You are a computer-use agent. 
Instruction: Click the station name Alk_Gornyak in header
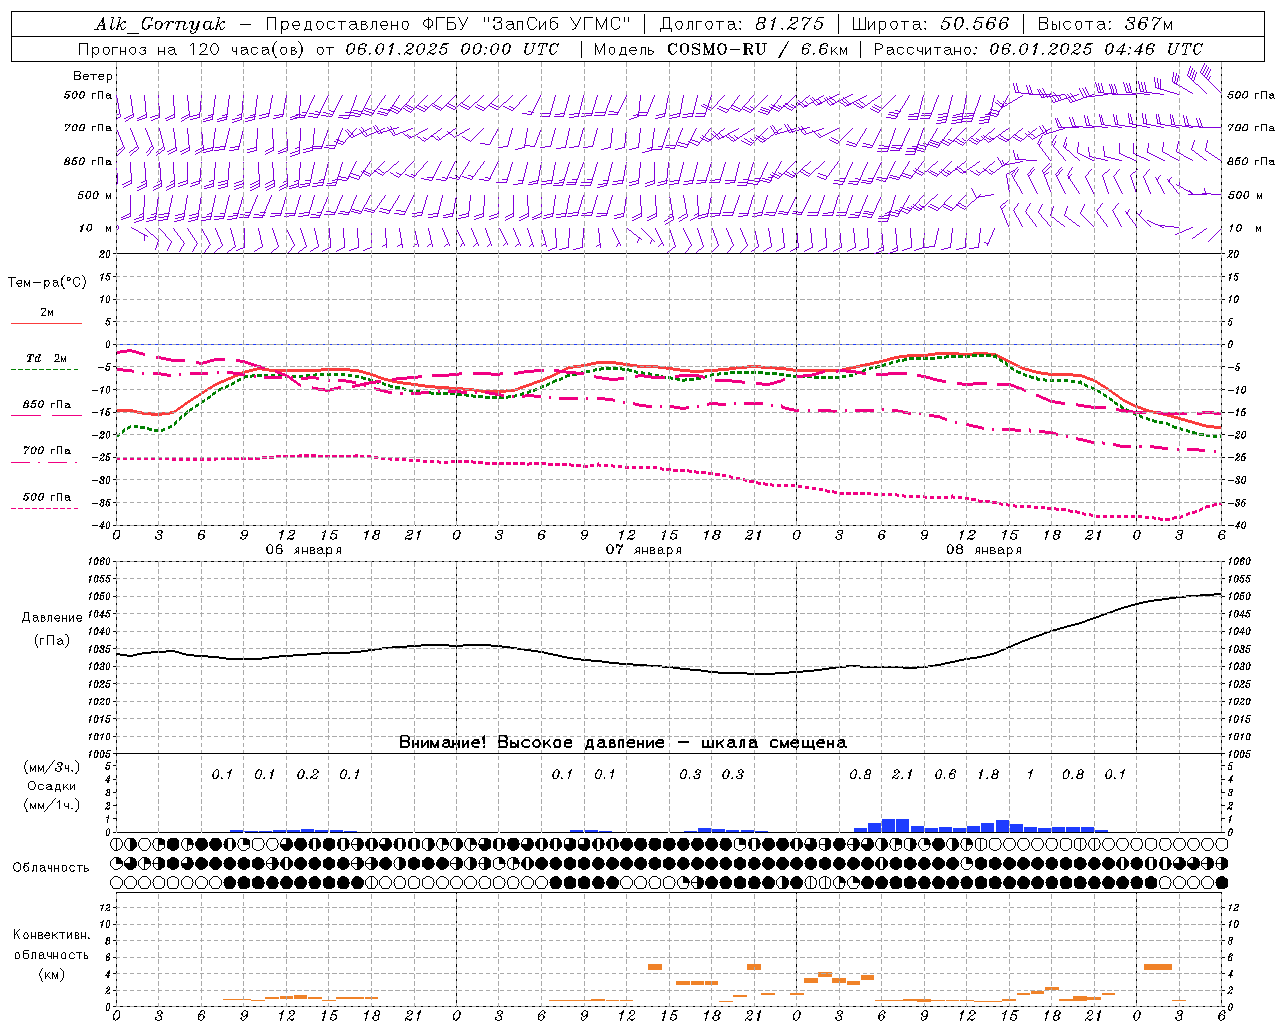pos(160,24)
